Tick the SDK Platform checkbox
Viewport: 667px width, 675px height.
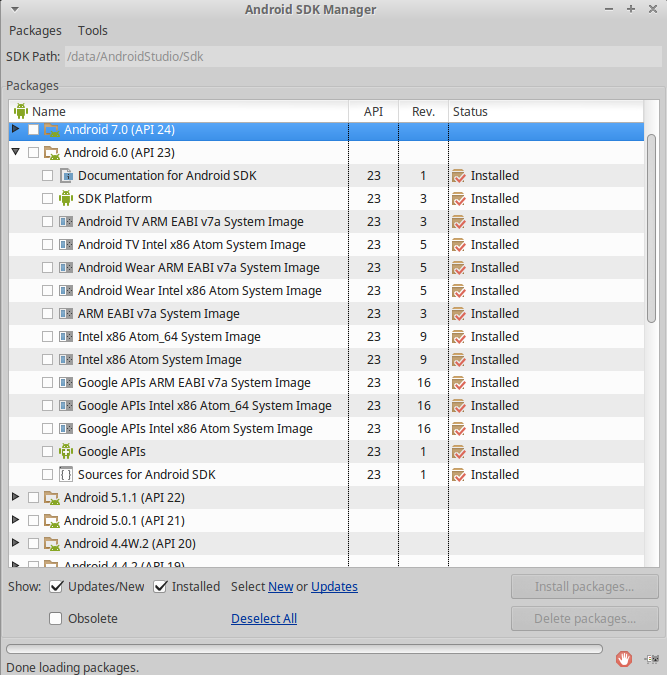coord(47,198)
